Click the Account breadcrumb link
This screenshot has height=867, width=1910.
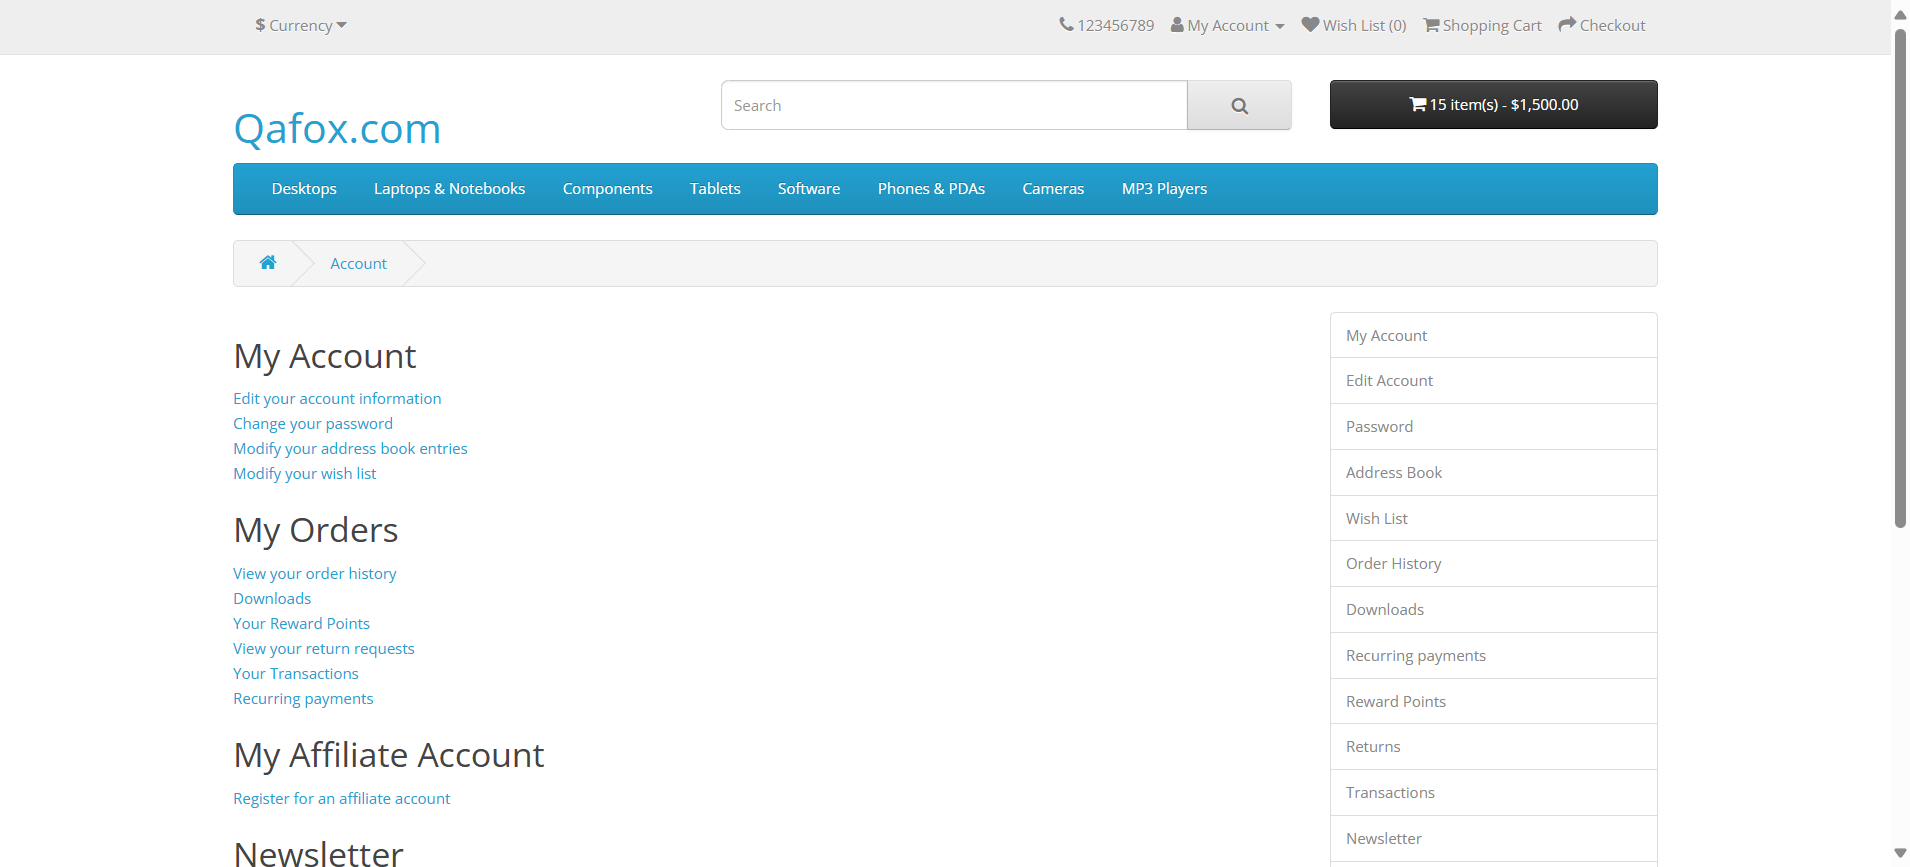point(358,264)
